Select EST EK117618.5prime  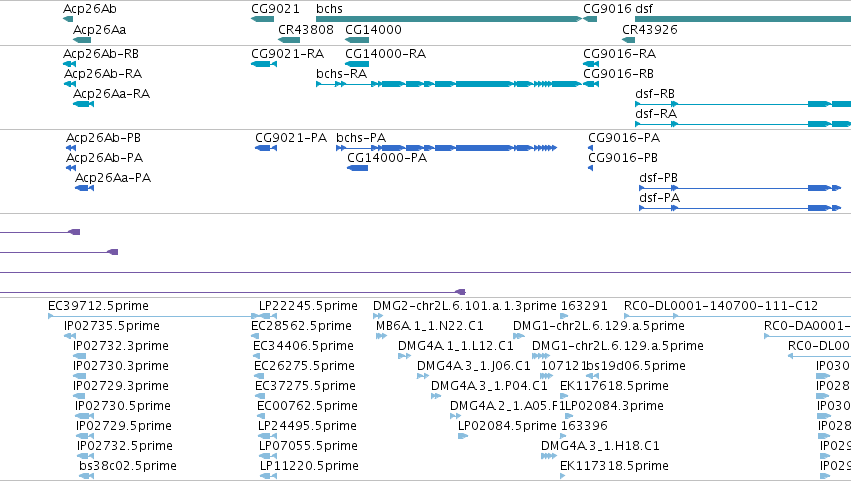coord(614,387)
